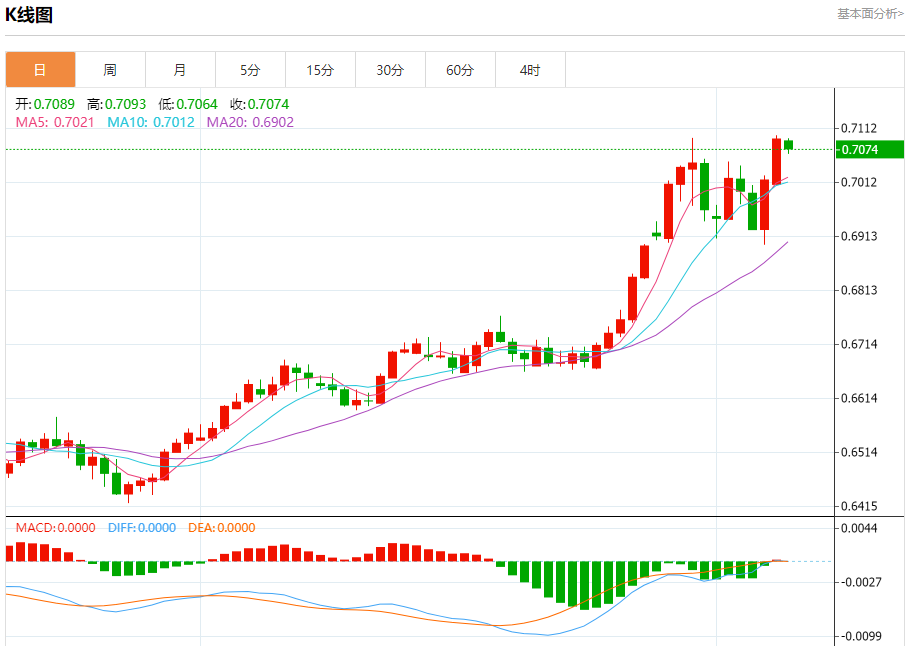The image size is (910, 646).
Task: Open the 4时 interval tab
Action: pyautogui.click(x=530, y=70)
